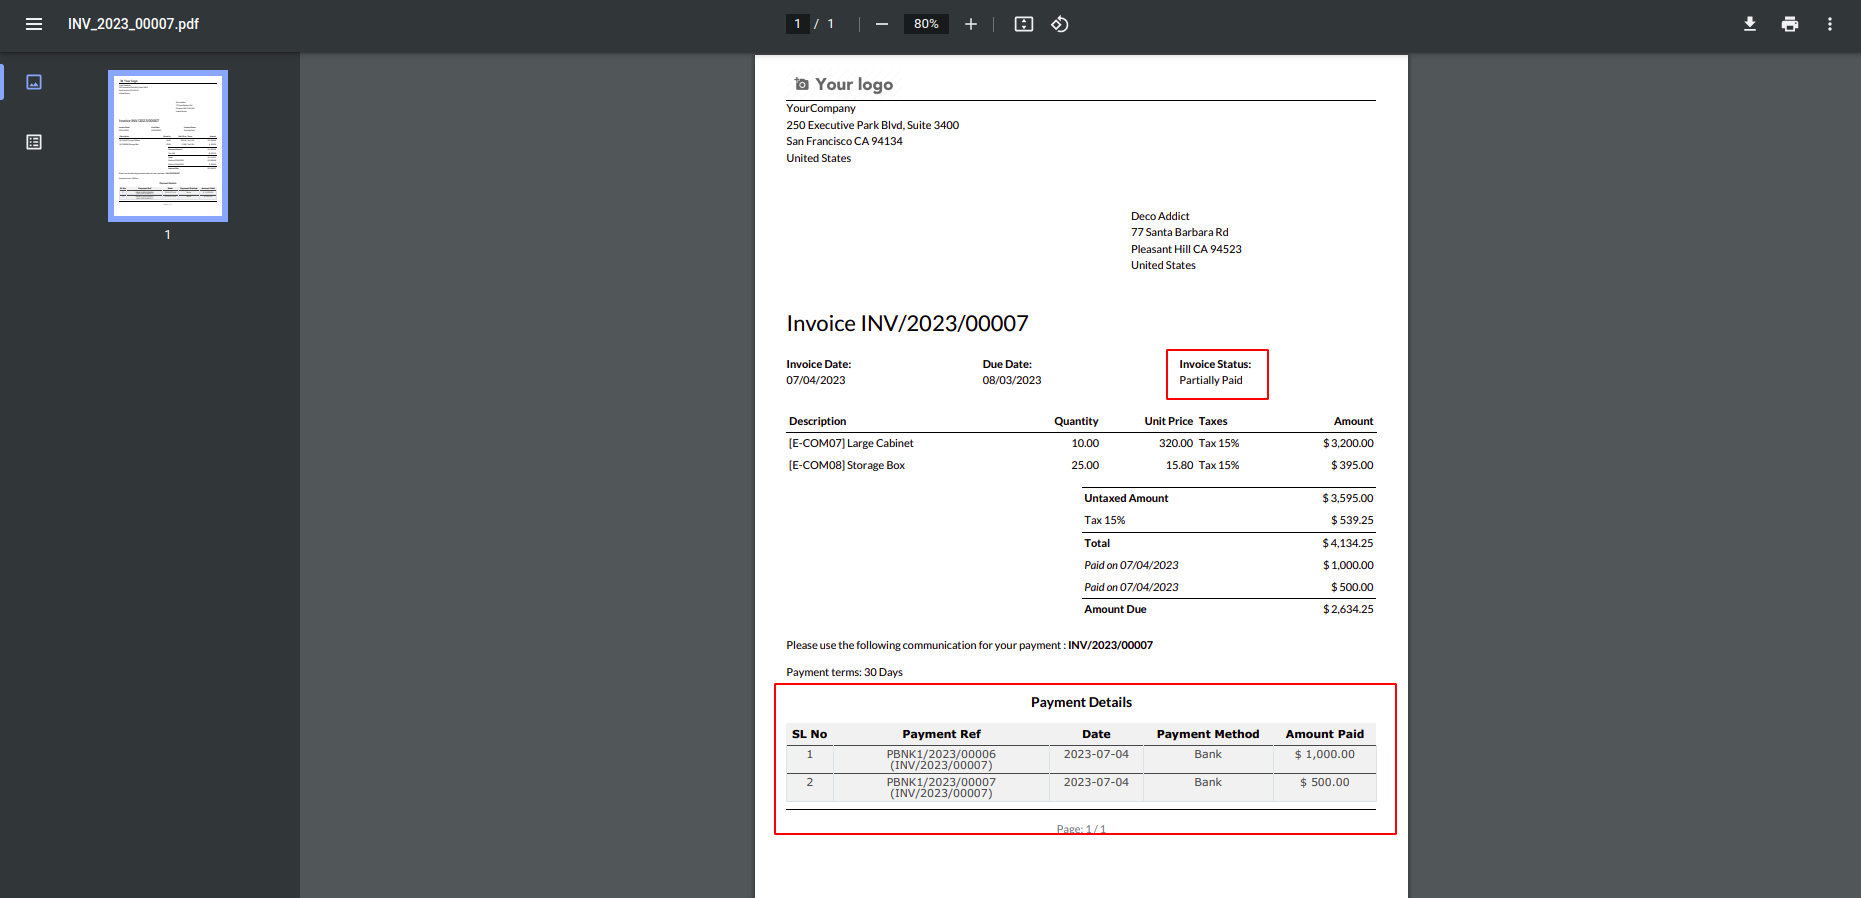
Task: Print the invoice document
Action: pos(1790,24)
